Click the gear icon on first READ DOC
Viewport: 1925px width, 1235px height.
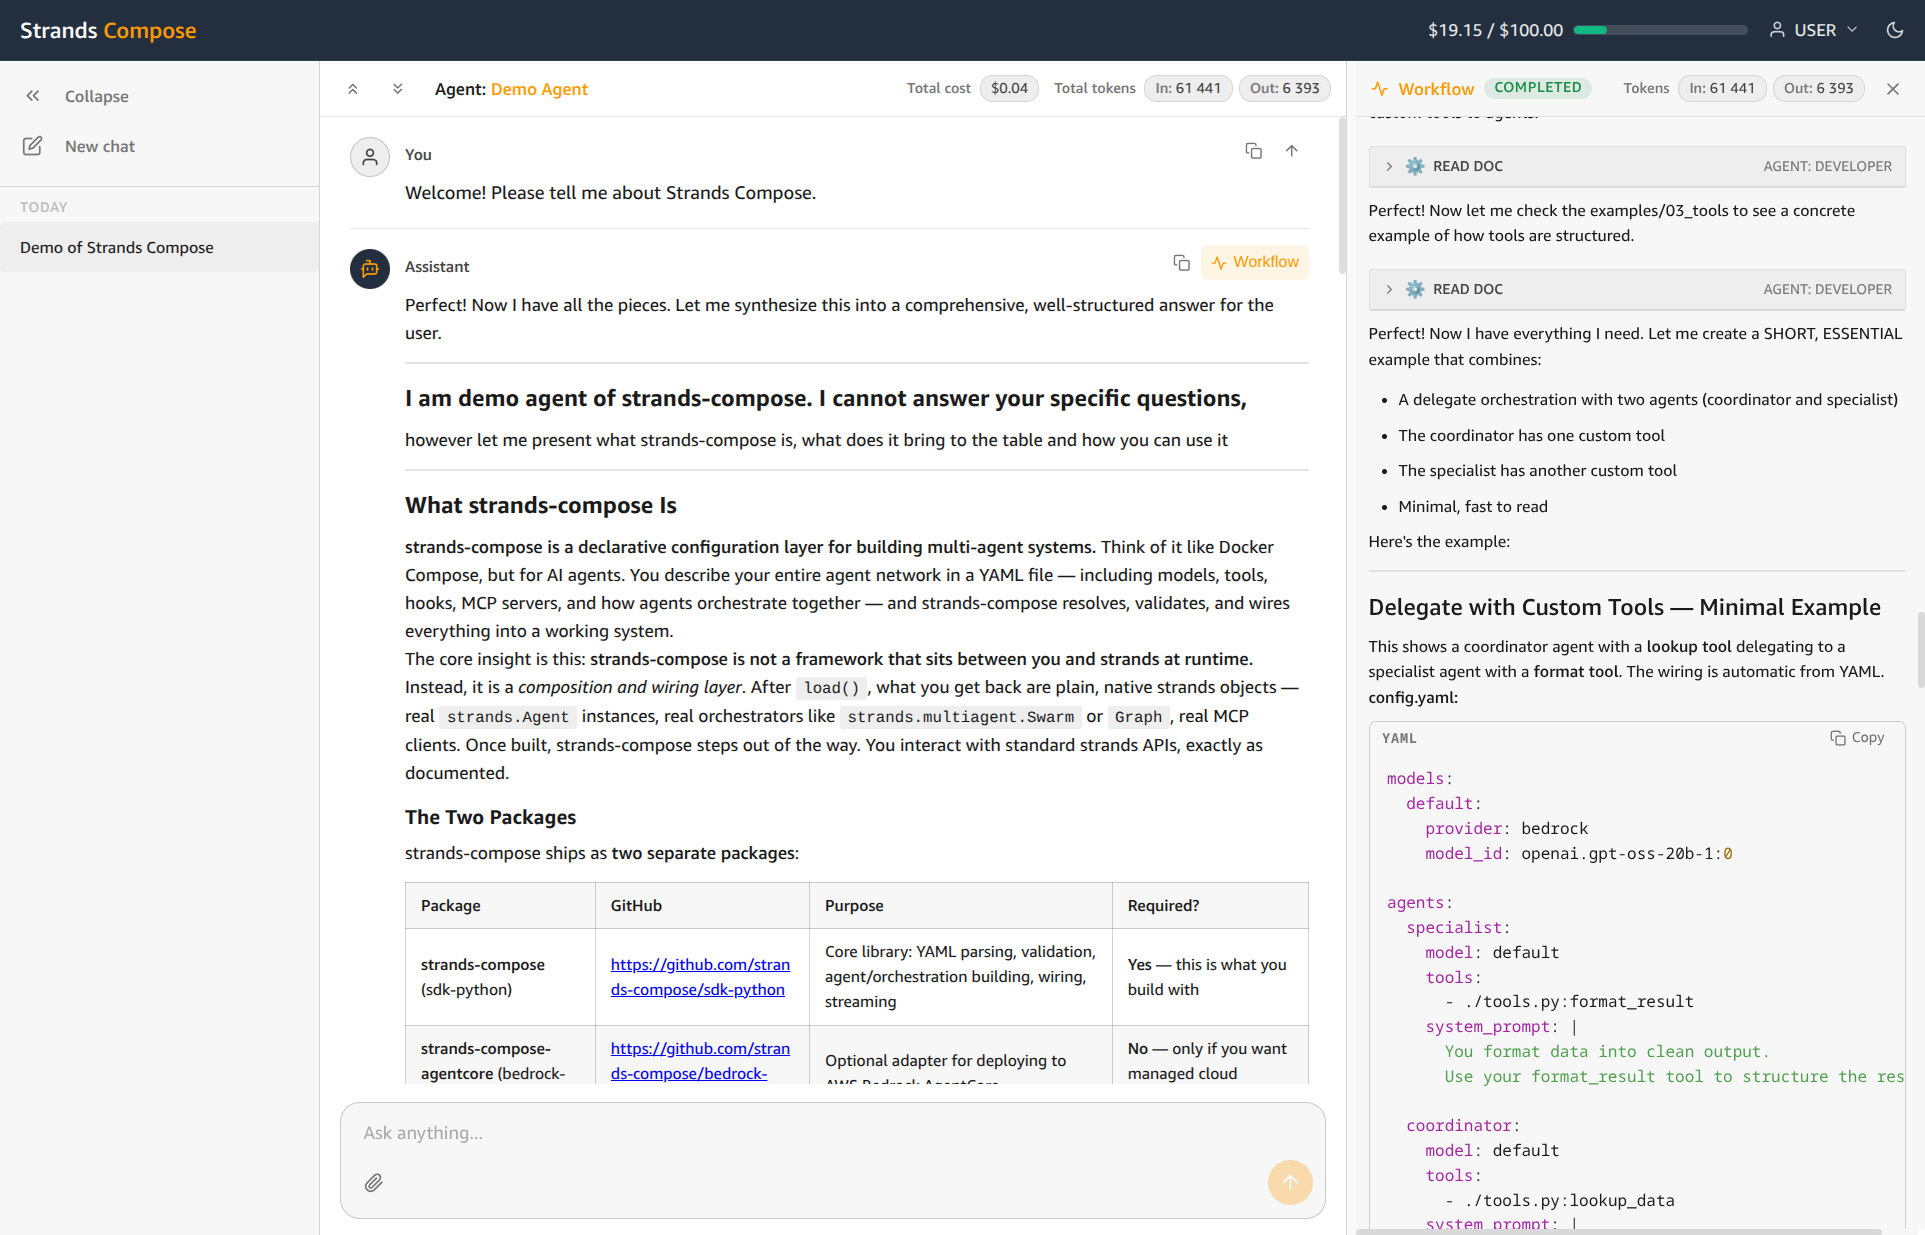tap(1415, 166)
